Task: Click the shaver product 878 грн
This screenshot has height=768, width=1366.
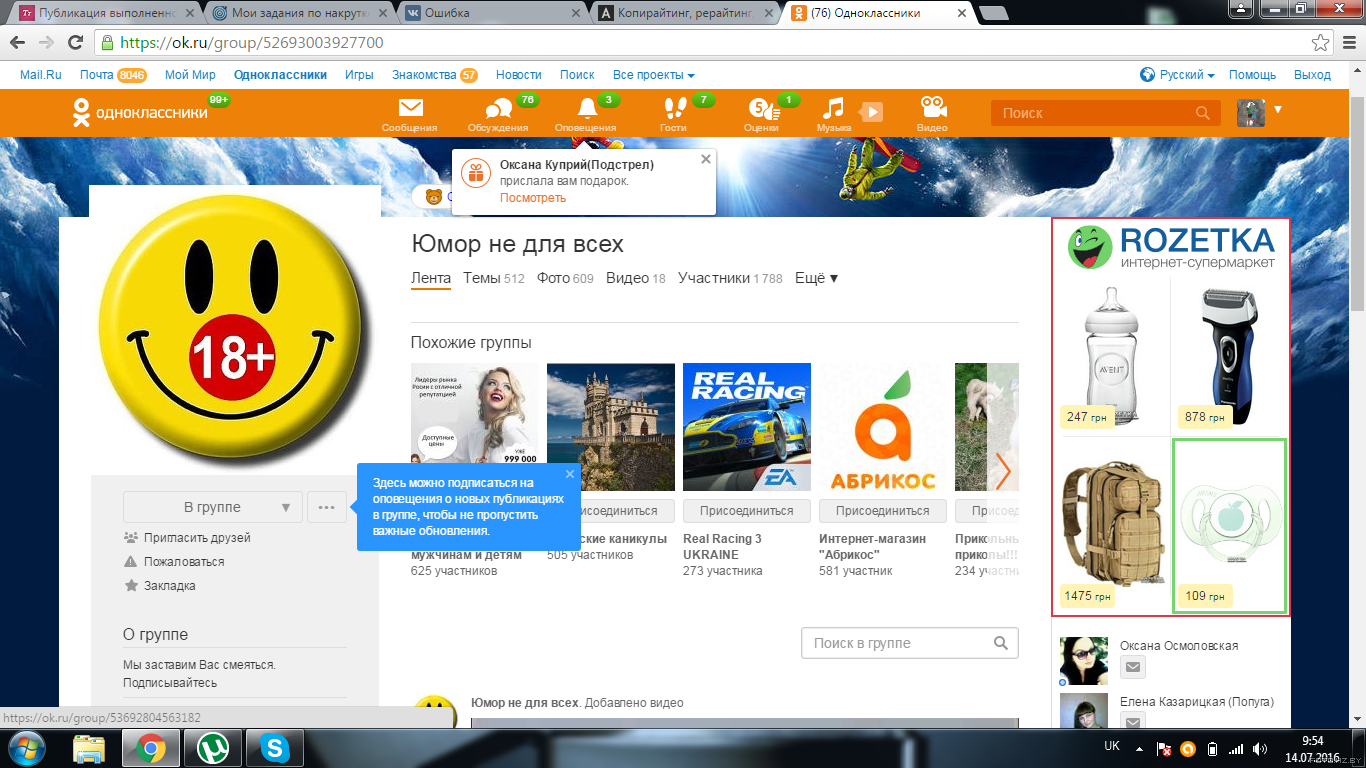Action: 1229,357
